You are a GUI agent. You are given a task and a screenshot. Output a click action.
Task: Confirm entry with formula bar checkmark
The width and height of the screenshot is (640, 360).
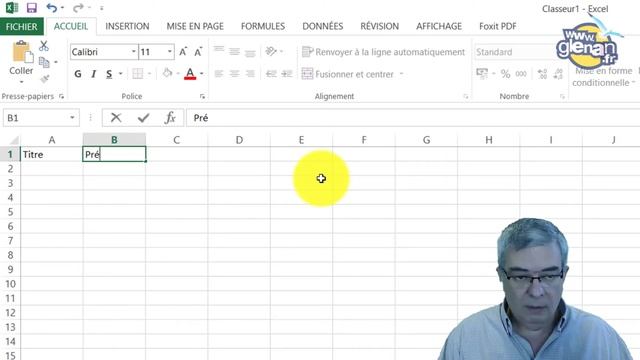pyautogui.click(x=143, y=118)
